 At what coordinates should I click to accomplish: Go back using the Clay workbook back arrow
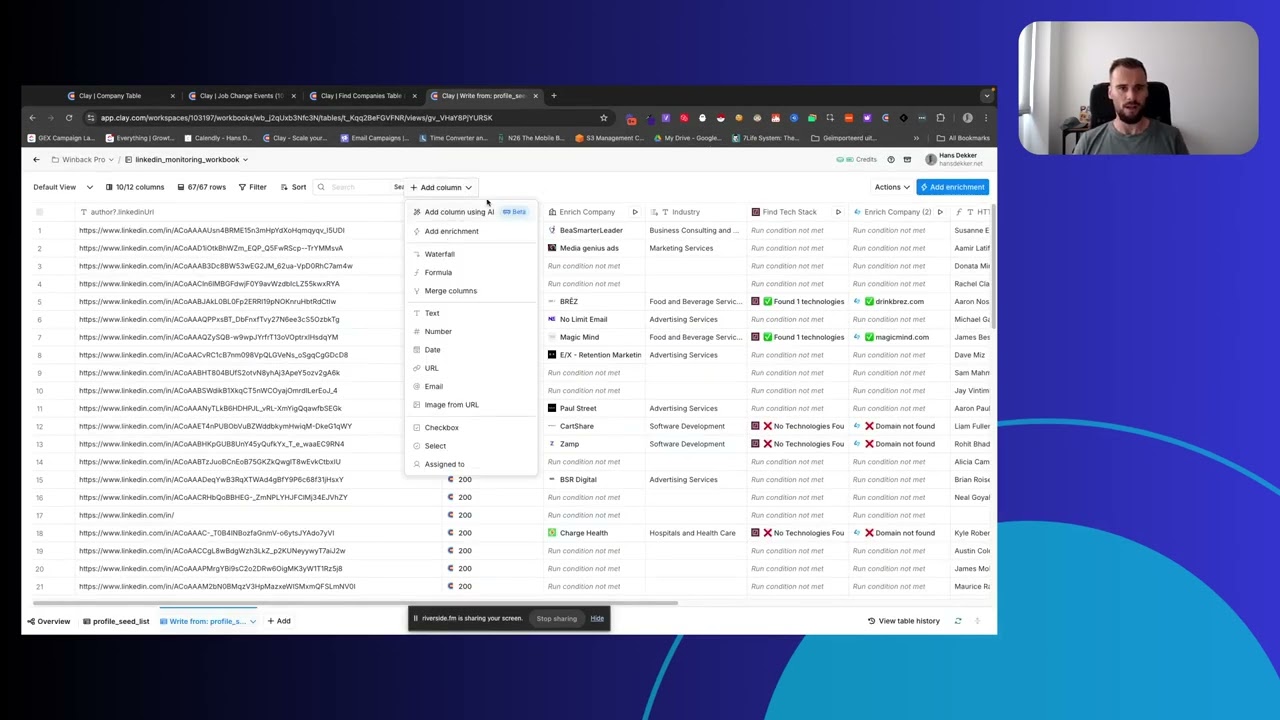36,160
